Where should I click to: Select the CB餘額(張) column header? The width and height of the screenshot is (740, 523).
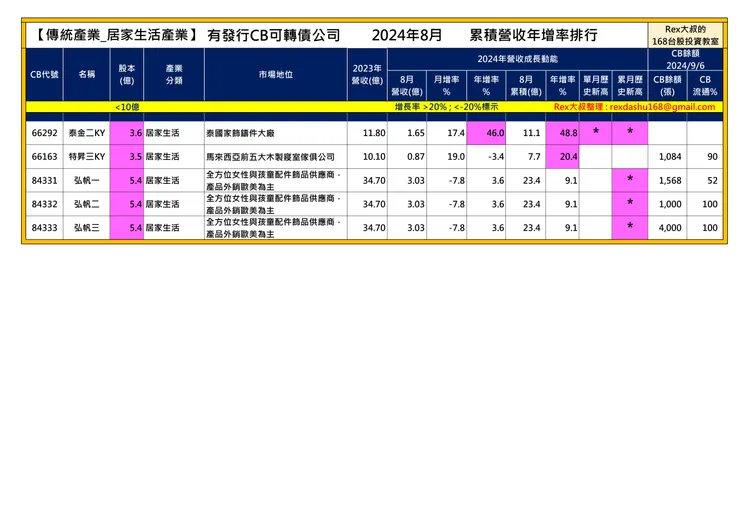tap(667, 85)
